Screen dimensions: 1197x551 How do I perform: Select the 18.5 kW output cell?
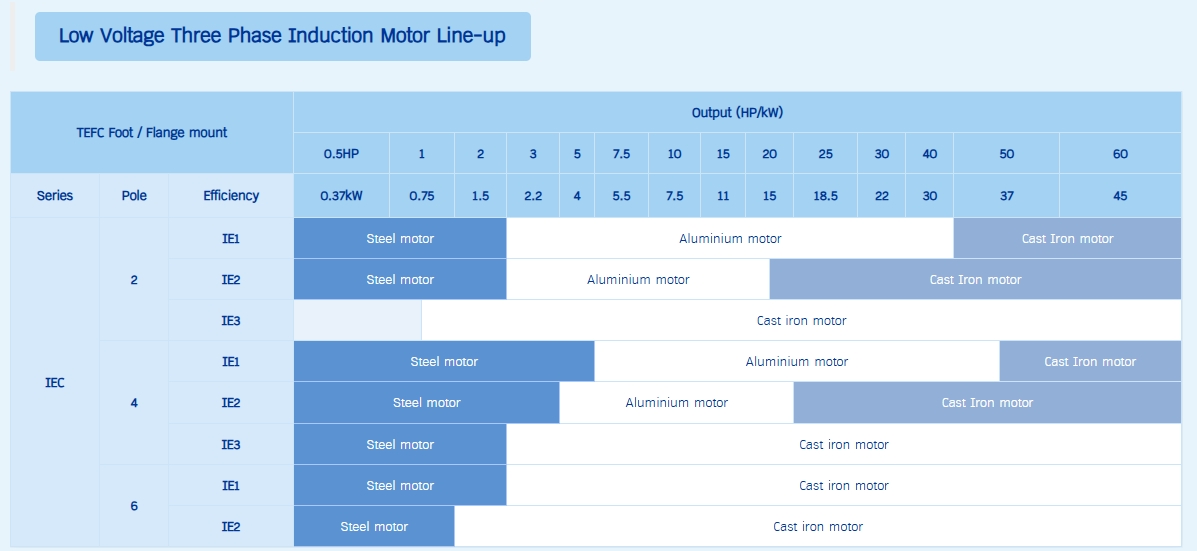pyautogui.click(x=825, y=196)
